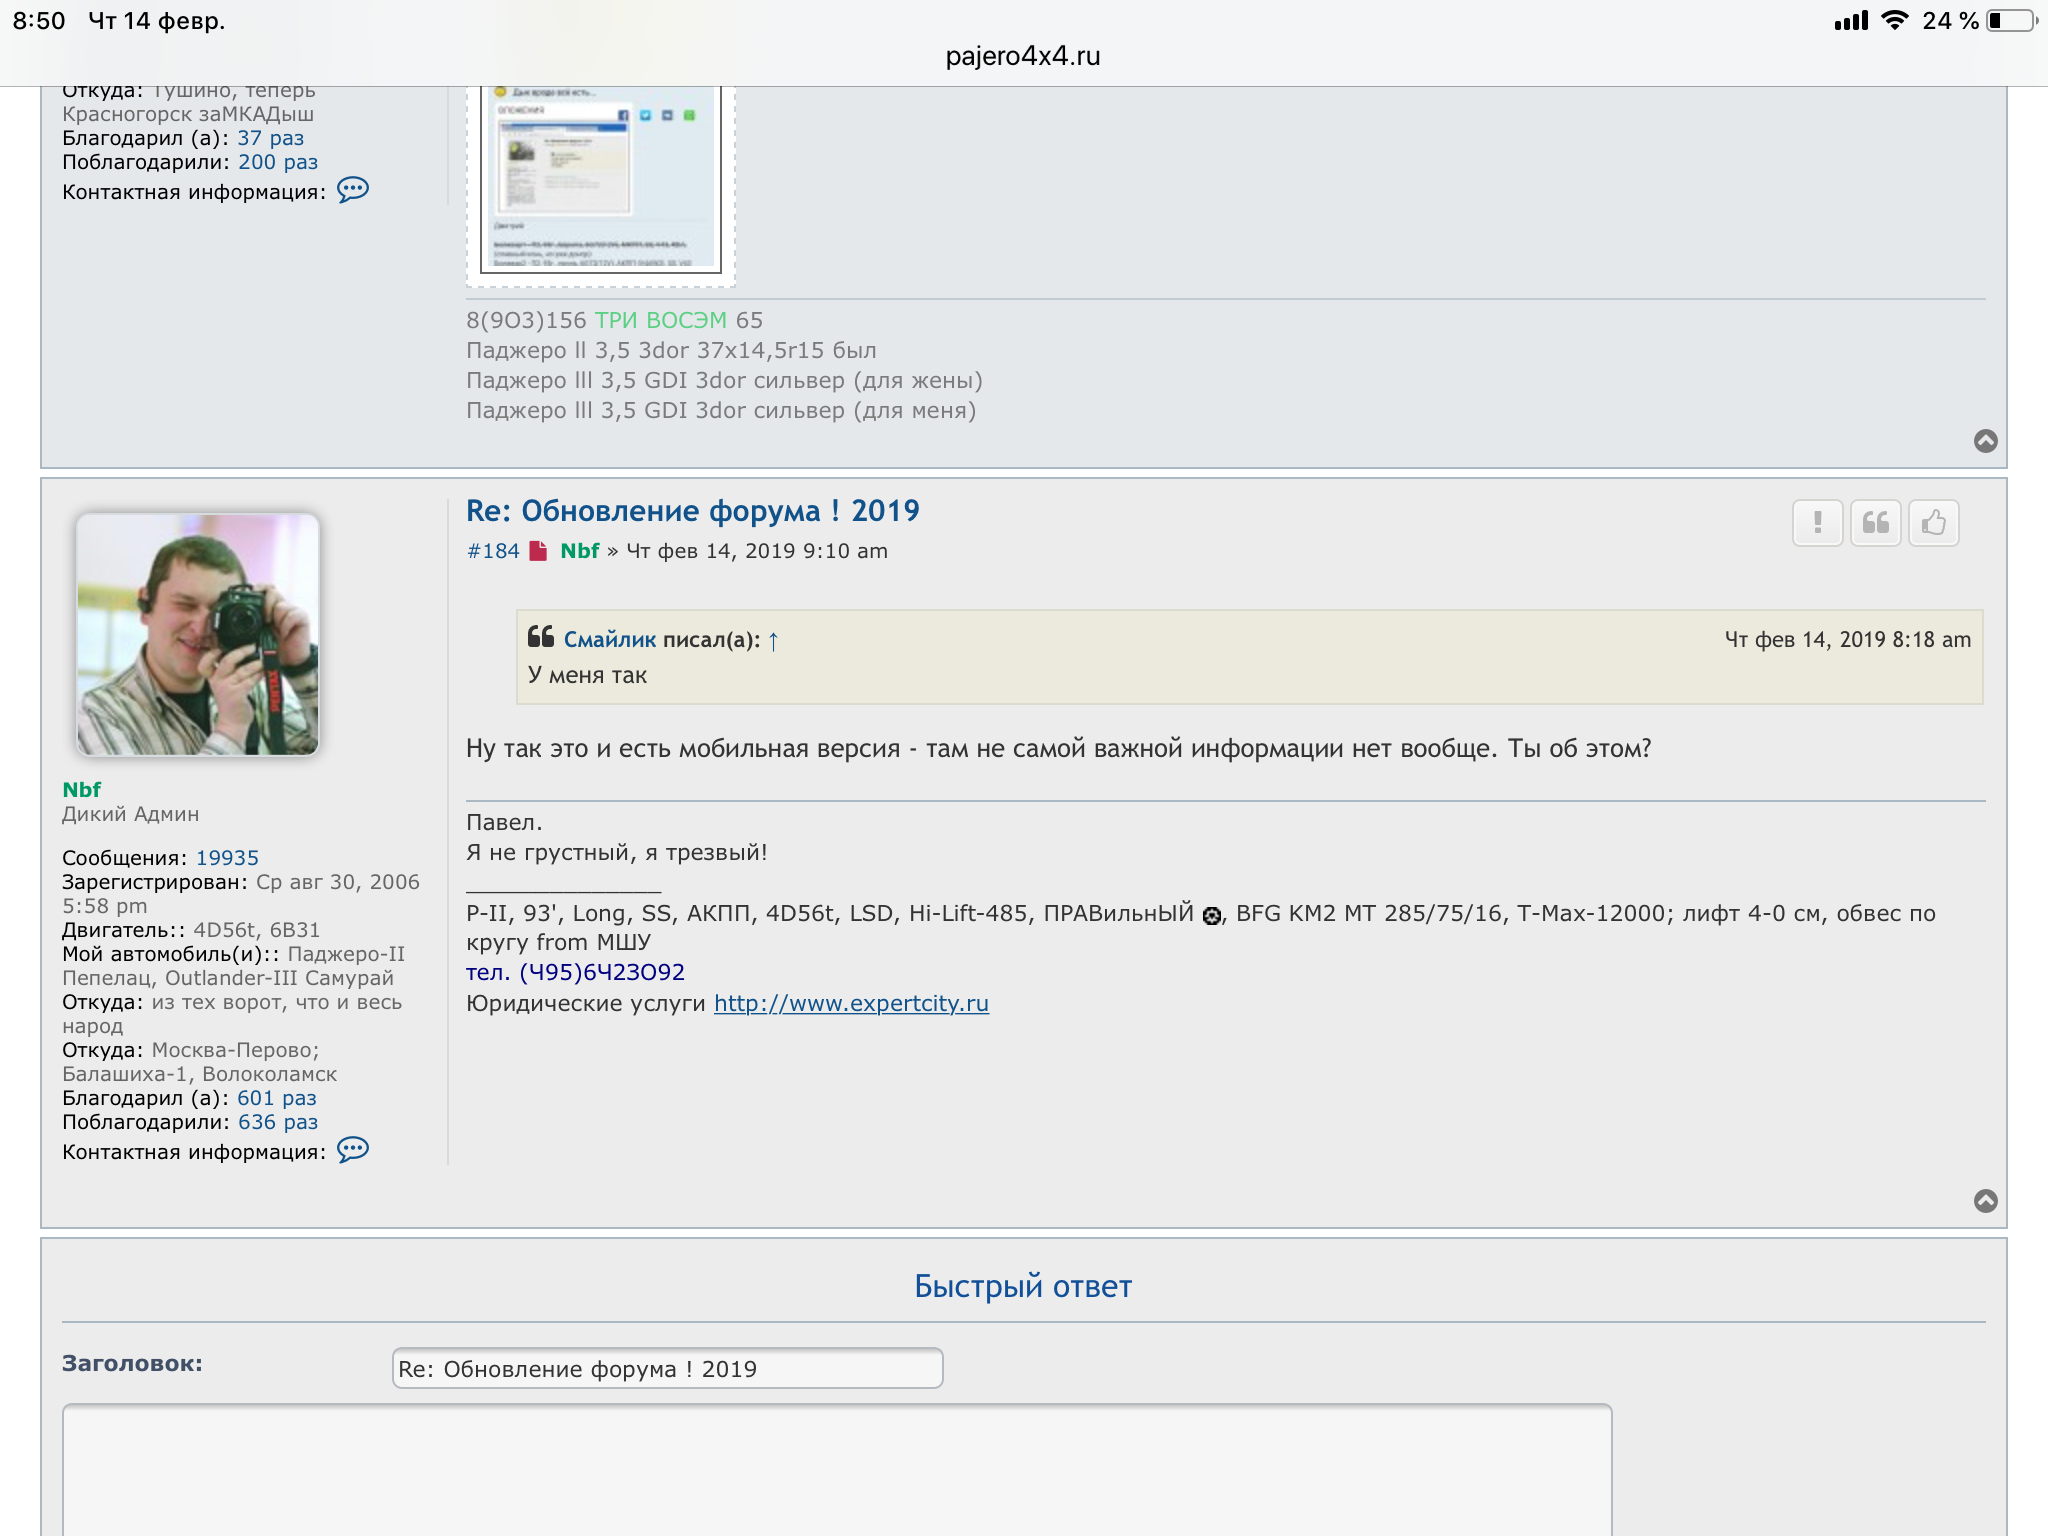This screenshot has width=2048, height=1536.
Task: Open the Nbf username profile under avatar
Action: (81, 790)
